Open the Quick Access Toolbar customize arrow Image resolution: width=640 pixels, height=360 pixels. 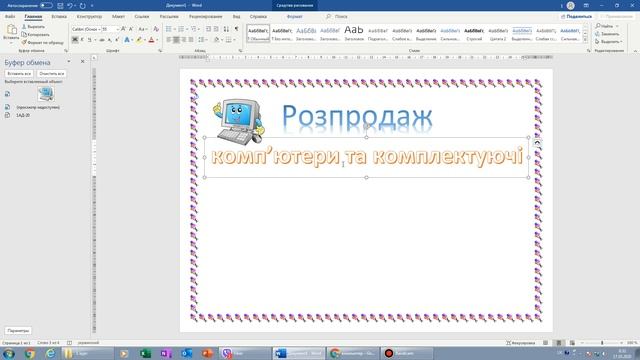coord(92,5)
